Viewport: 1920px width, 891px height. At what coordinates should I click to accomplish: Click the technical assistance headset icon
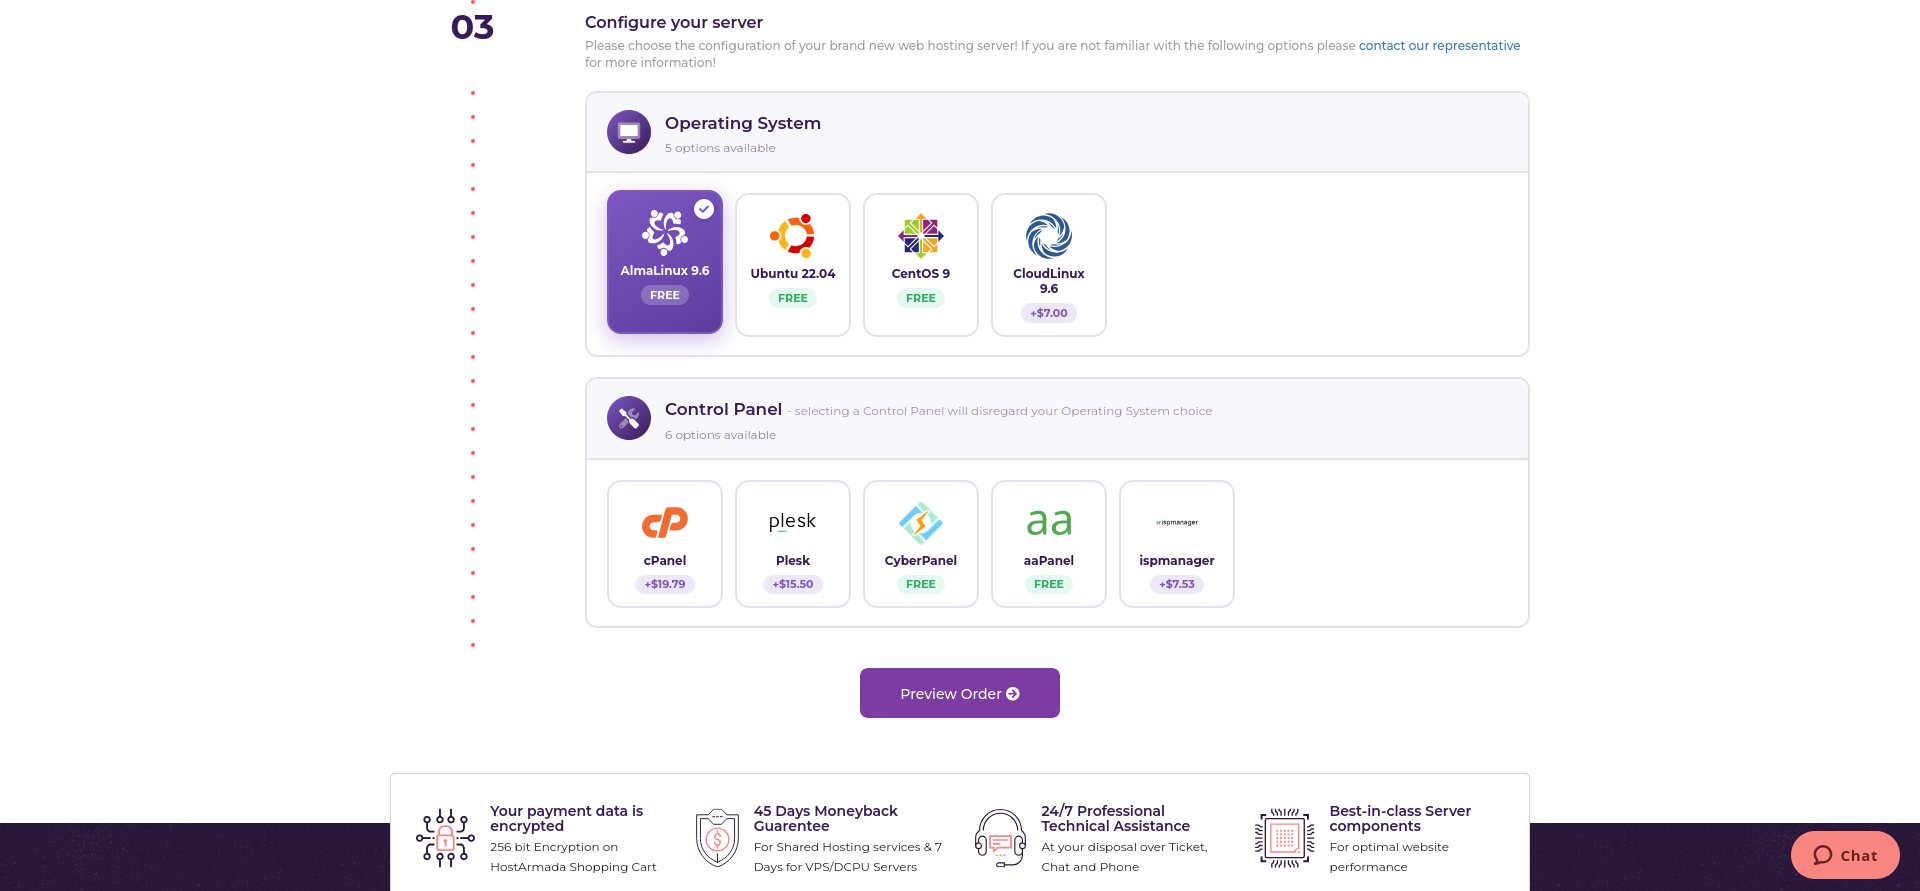pos(1000,838)
